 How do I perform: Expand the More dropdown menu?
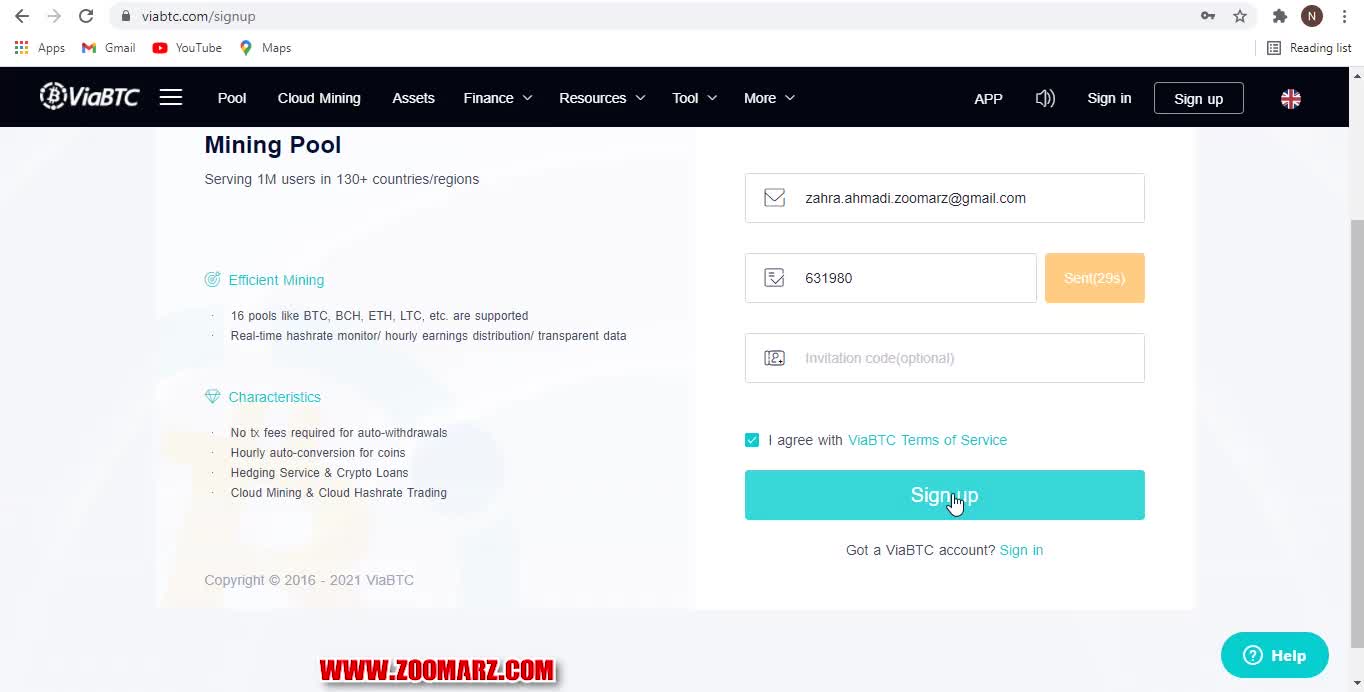coord(769,98)
